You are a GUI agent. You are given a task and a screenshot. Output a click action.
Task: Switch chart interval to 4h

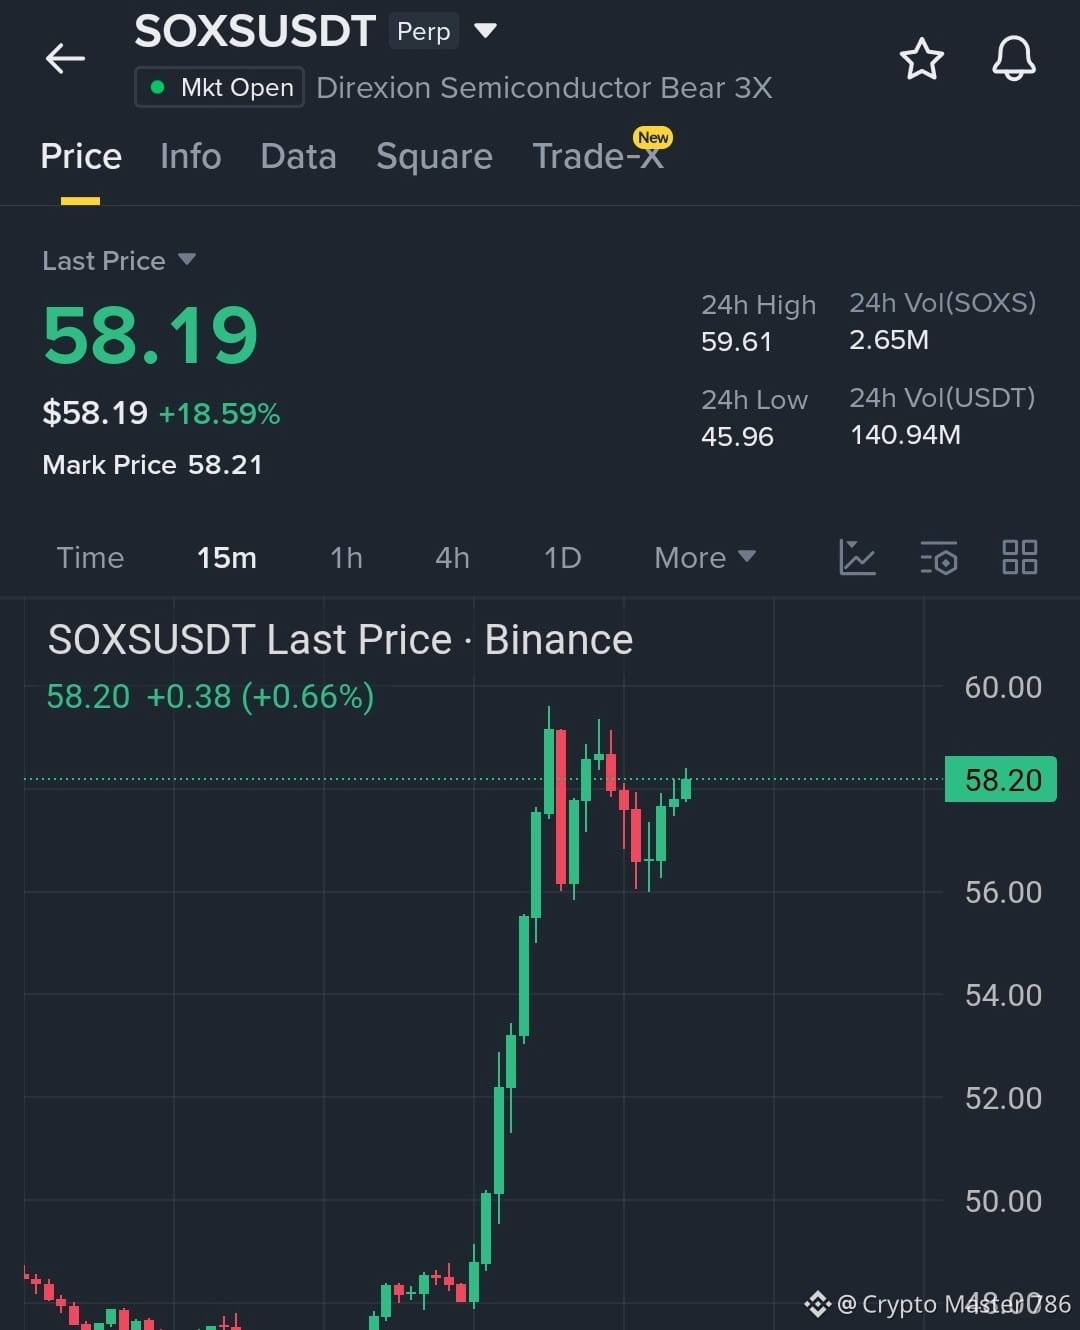pos(452,558)
